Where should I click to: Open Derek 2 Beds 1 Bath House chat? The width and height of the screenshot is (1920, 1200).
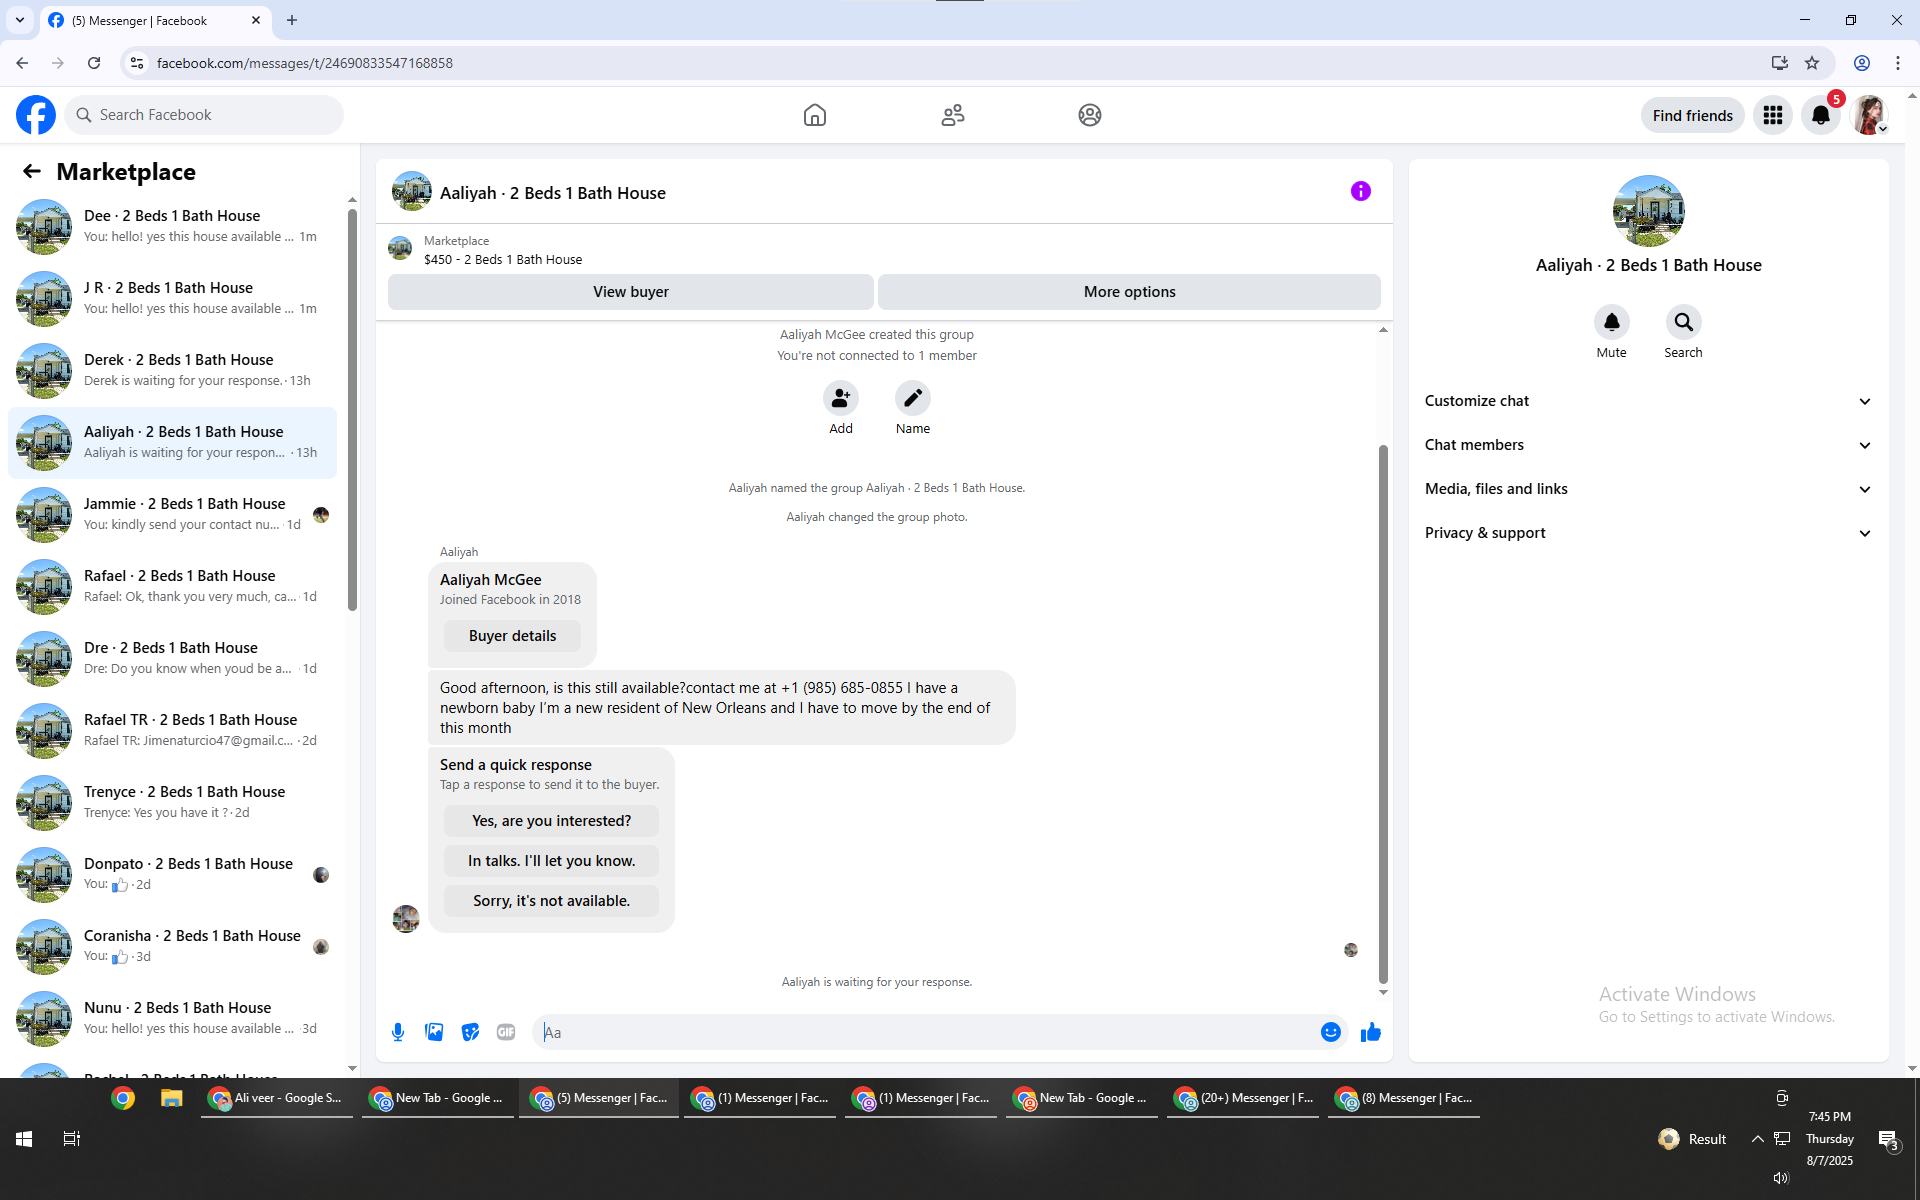pyautogui.click(x=172, y=371)
